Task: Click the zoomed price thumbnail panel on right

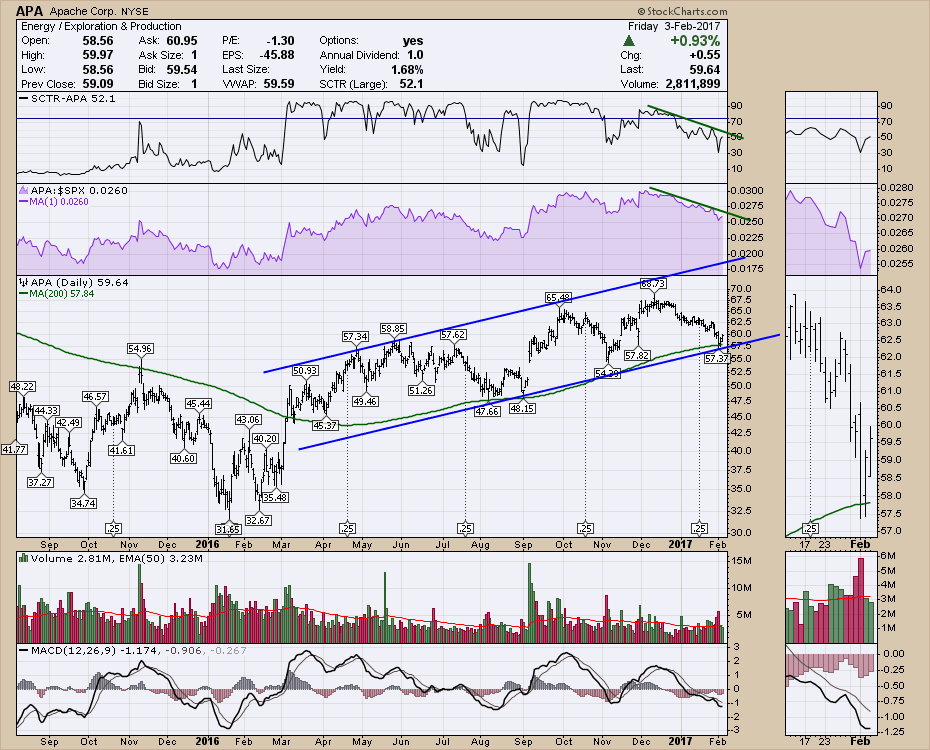Action: [x=831, y=407]
